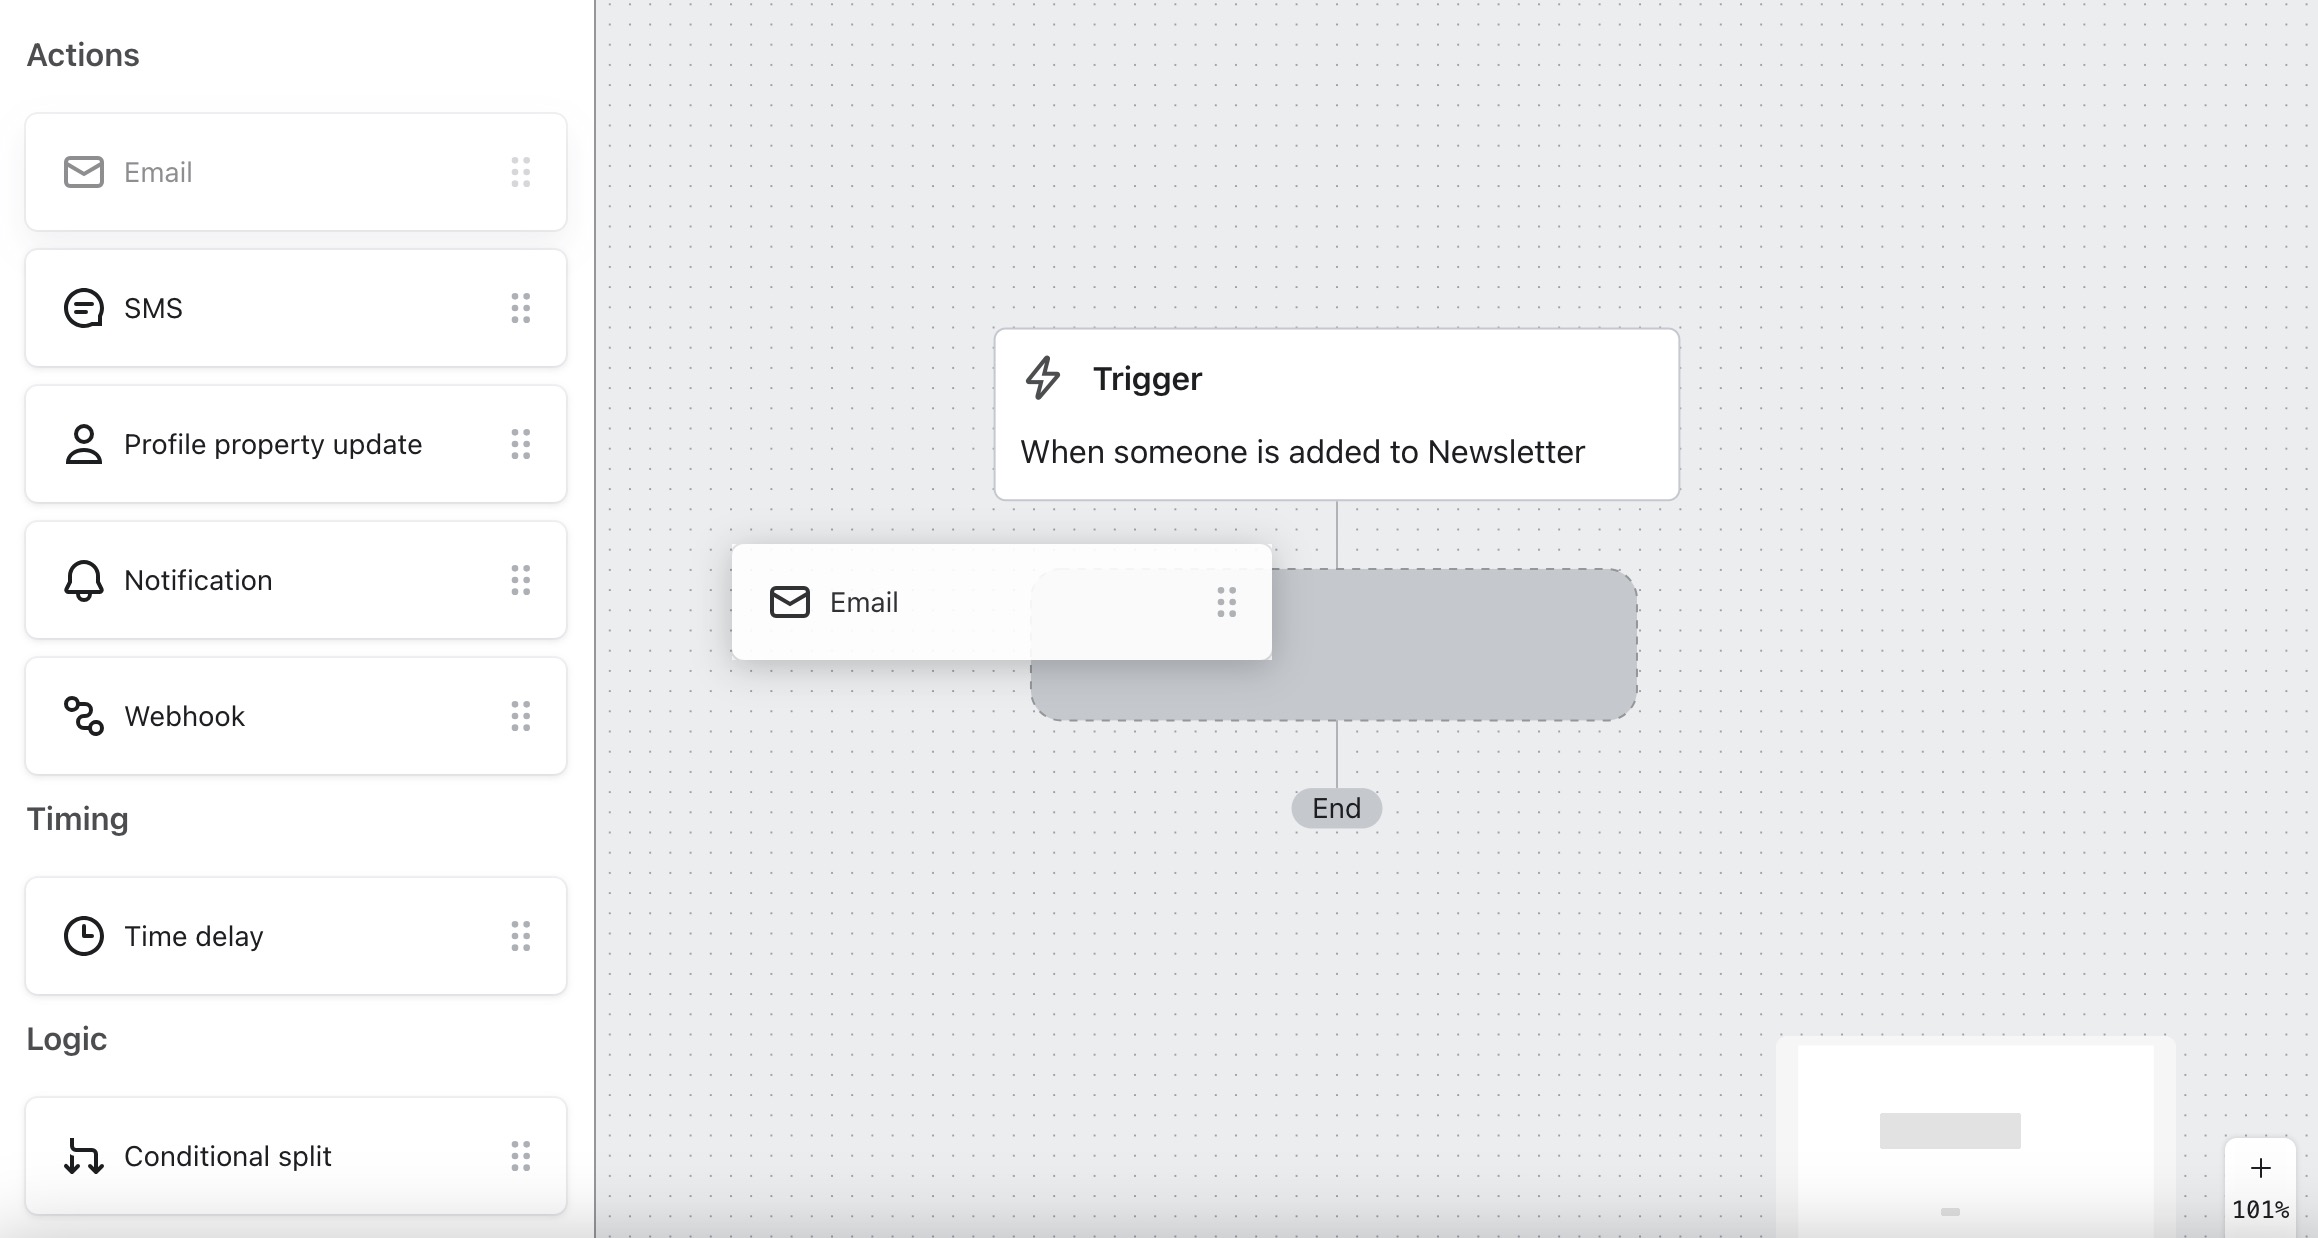Image resolution: width=2318 pixels, height=1238 pixels.
Task: Click the drag handle on Email node
Action: click(1228, 601)
